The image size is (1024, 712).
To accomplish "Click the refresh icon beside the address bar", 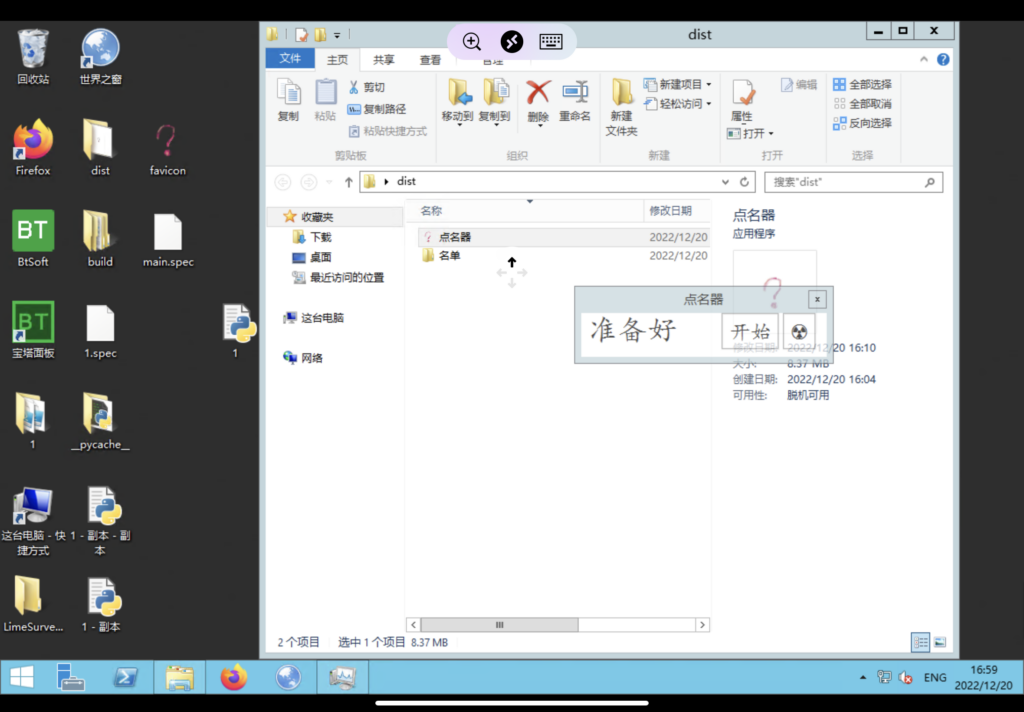I will click(745, 182).
